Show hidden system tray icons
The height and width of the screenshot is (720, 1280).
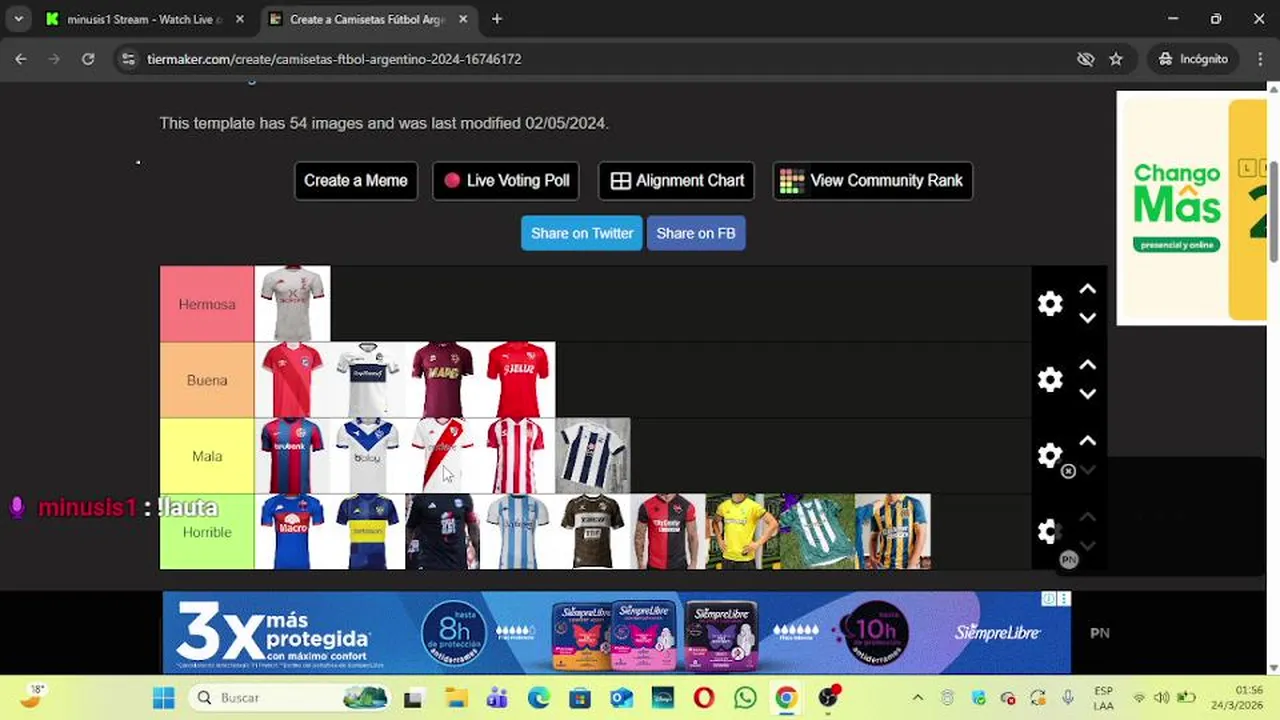918,698
